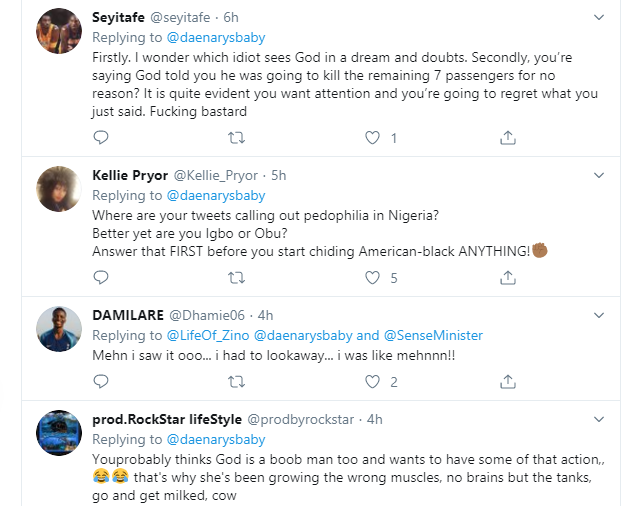
Task: Reply to DAMILARE's tweet
Action: click(x=100, y=381)
